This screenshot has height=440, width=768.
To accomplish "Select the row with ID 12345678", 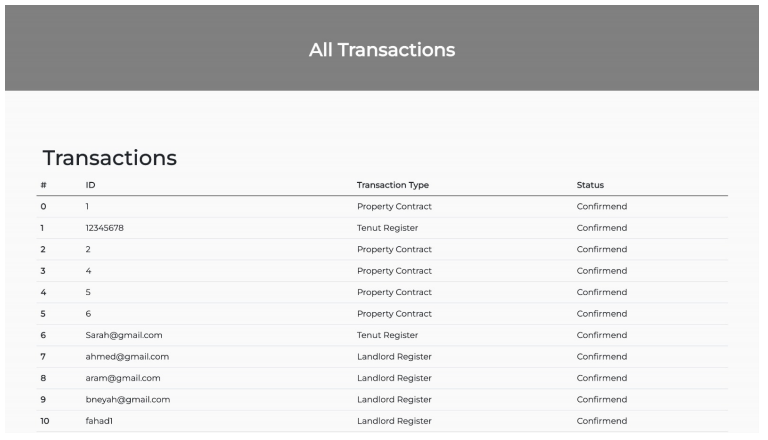I will coord(382,228).
